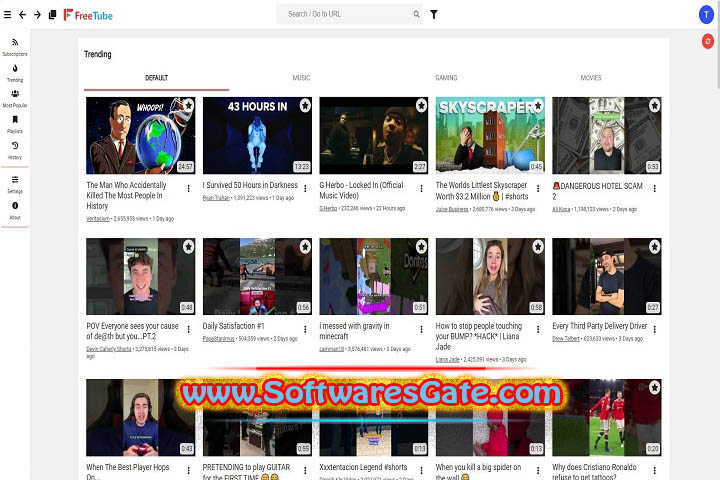Open Trending in the sidebar

(x=15, y=73)
